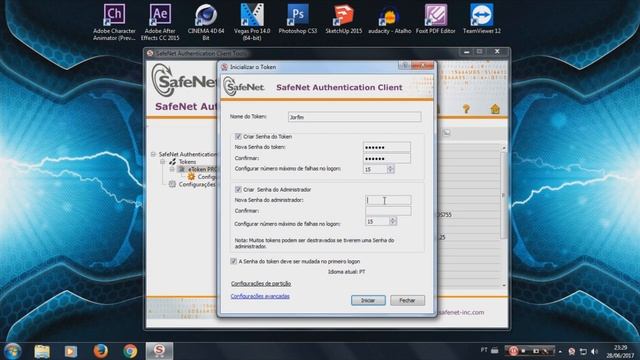
Task: Click the red pause recorder button in taskbar
Action: 513,351
